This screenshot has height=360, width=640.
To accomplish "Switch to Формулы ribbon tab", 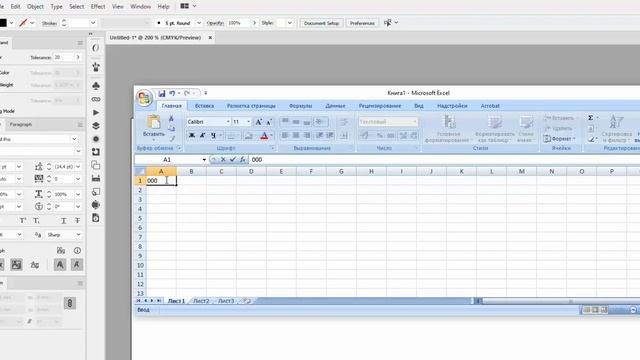I will [300, 106].
